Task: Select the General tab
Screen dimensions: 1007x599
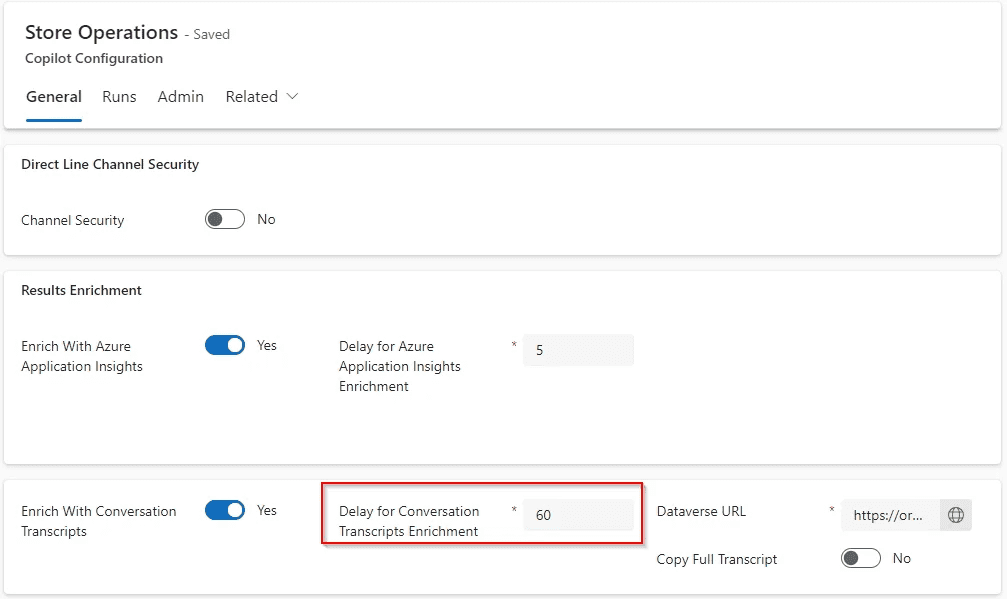Action: [x=54, y=96]
